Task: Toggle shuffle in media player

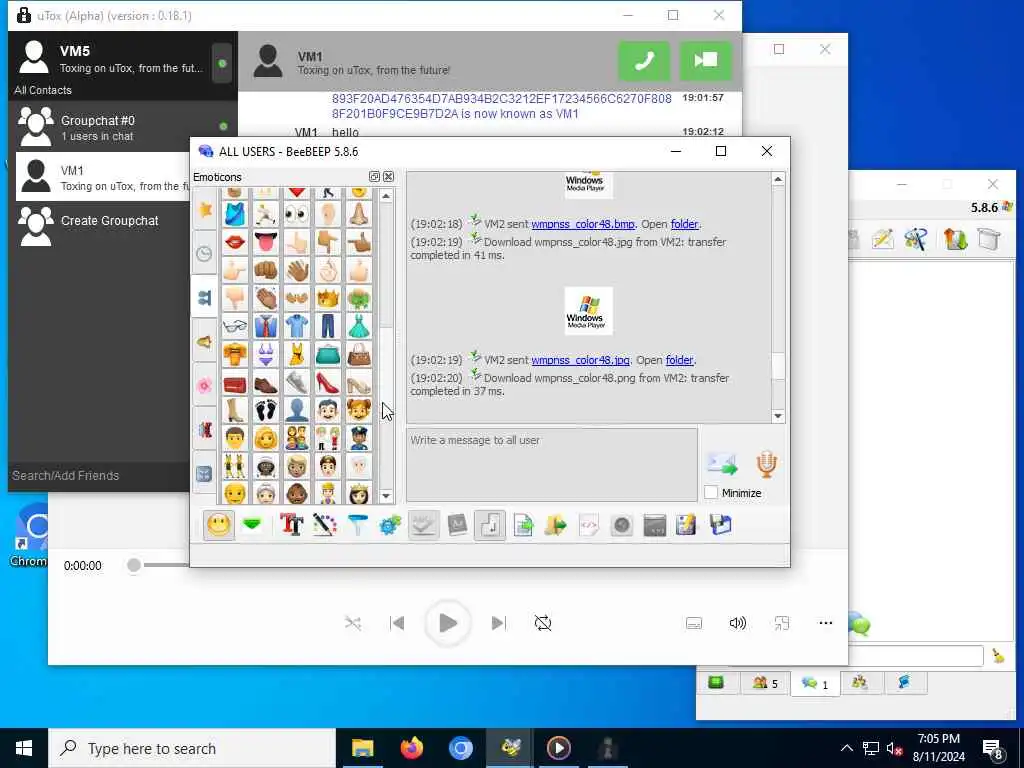Action: [353, 623]
